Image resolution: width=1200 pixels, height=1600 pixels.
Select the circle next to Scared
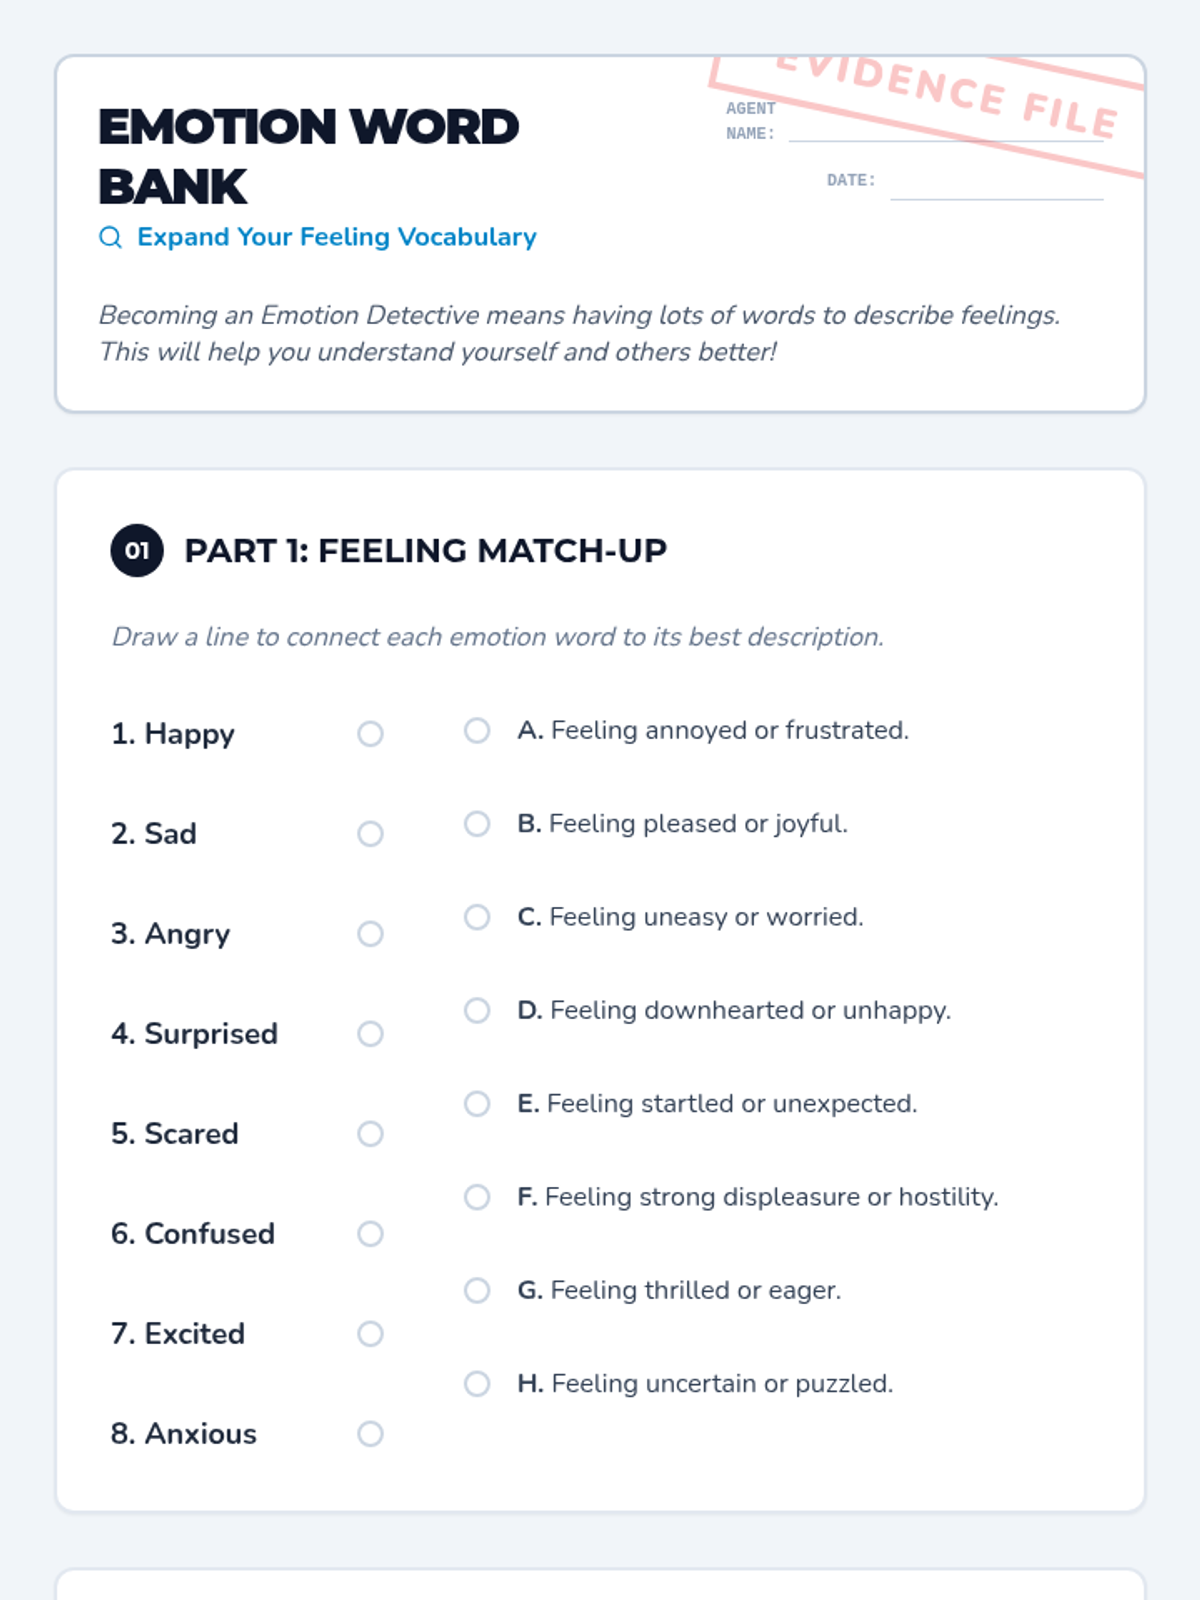[370, 1134]
